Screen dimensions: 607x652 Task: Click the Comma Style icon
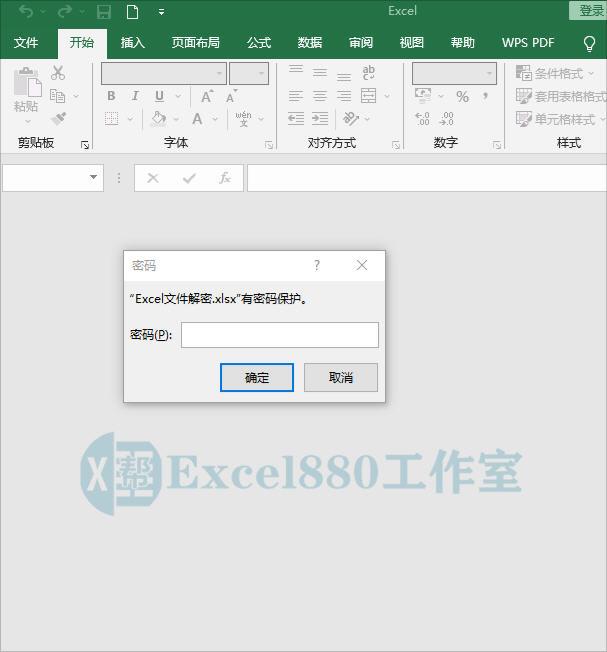coord(486,96)
